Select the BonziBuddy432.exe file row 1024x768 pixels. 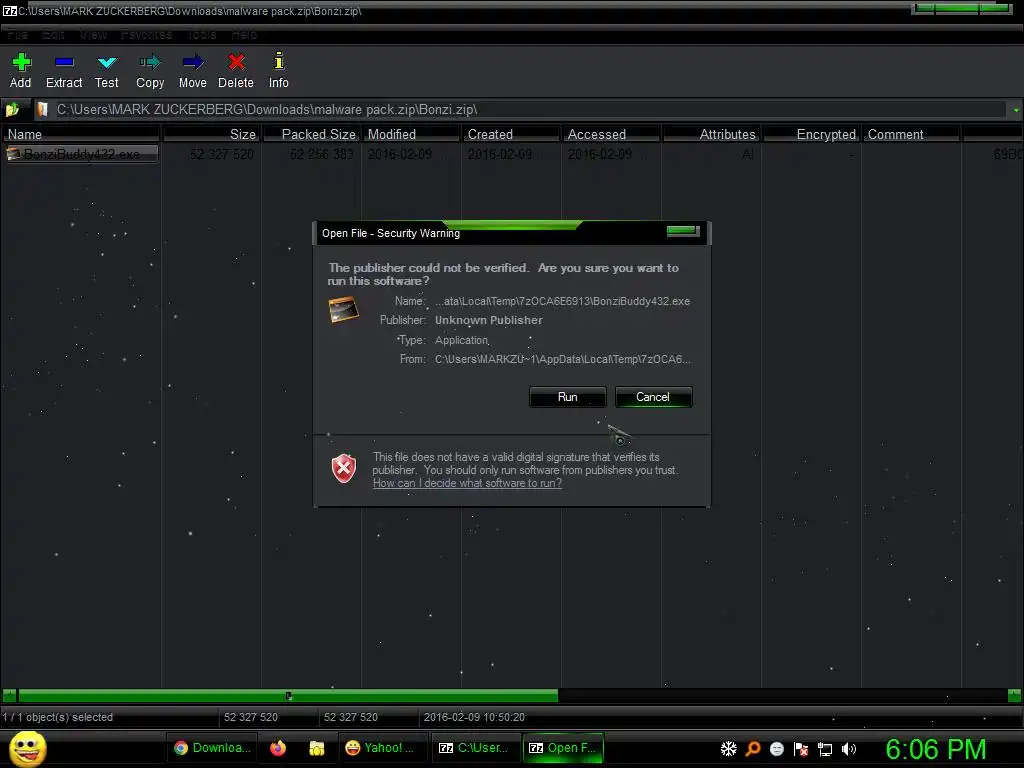(x=81, y=154)
